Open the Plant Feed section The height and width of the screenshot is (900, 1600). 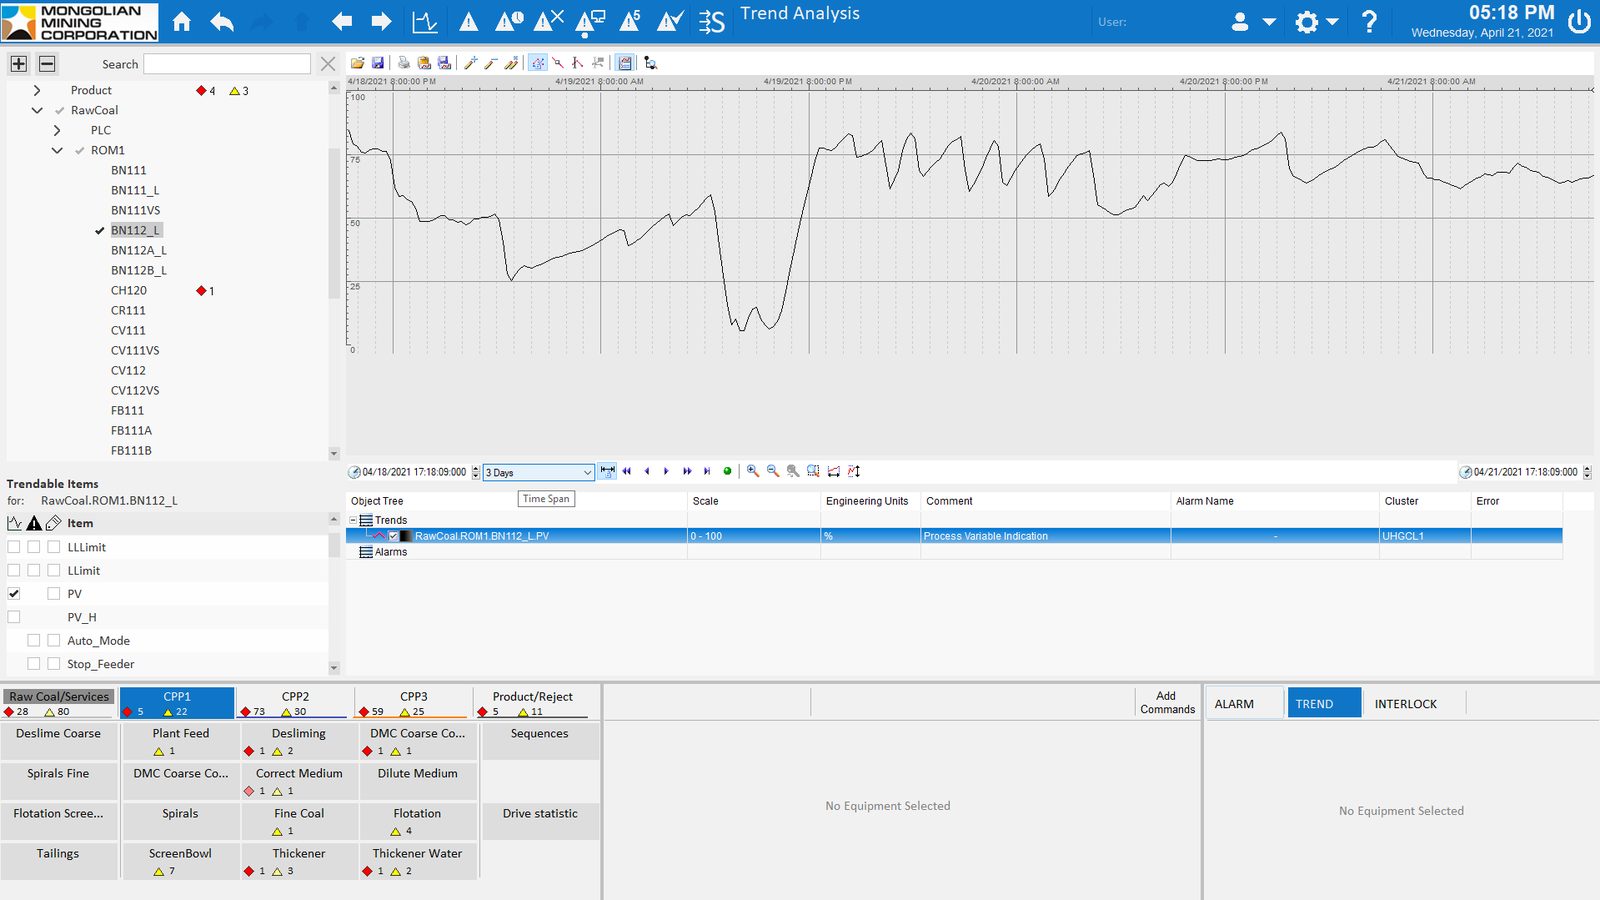(x=181, y=741)
